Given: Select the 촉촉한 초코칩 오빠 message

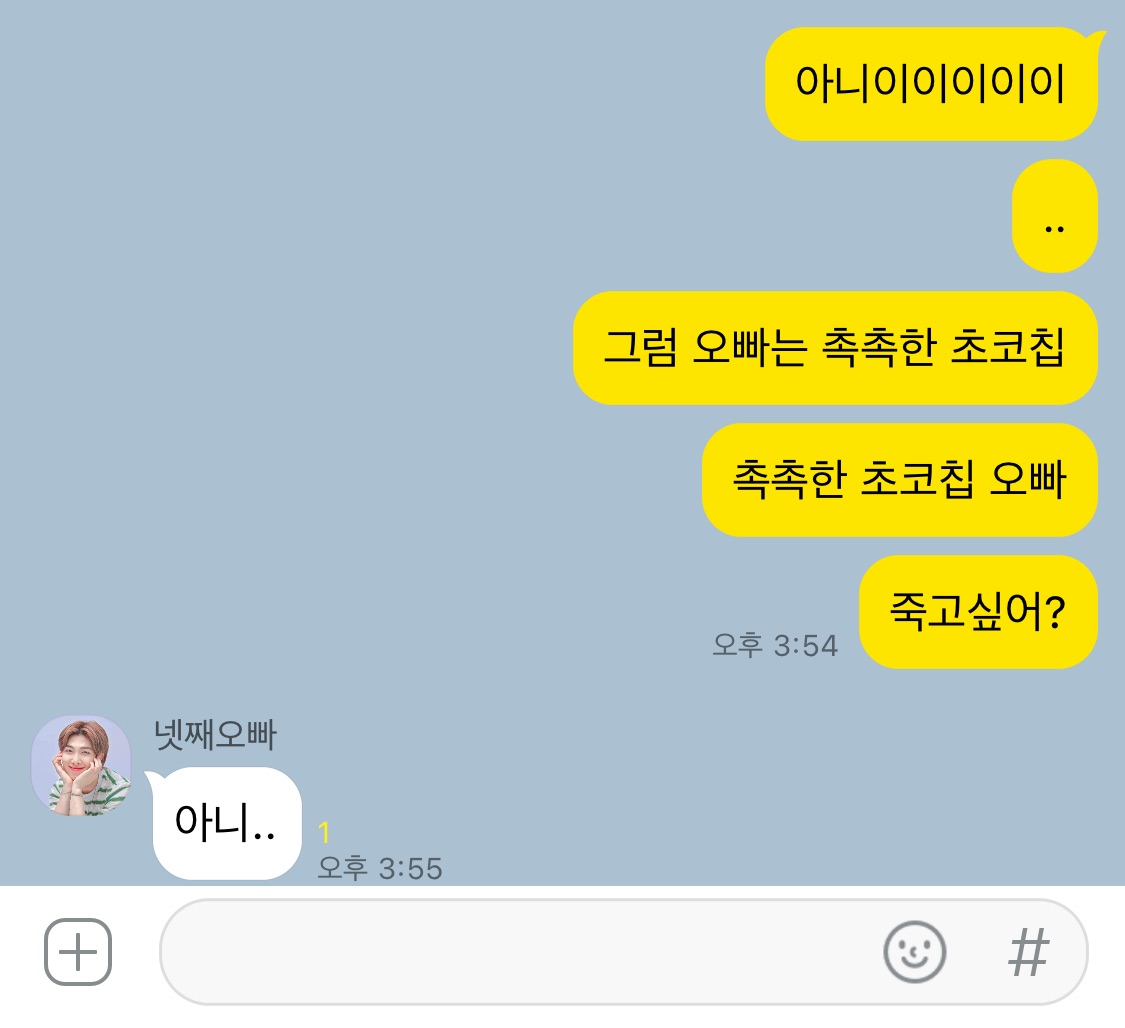Looking at the screenshot, I should pyautogui.click(x=900, y=480).
